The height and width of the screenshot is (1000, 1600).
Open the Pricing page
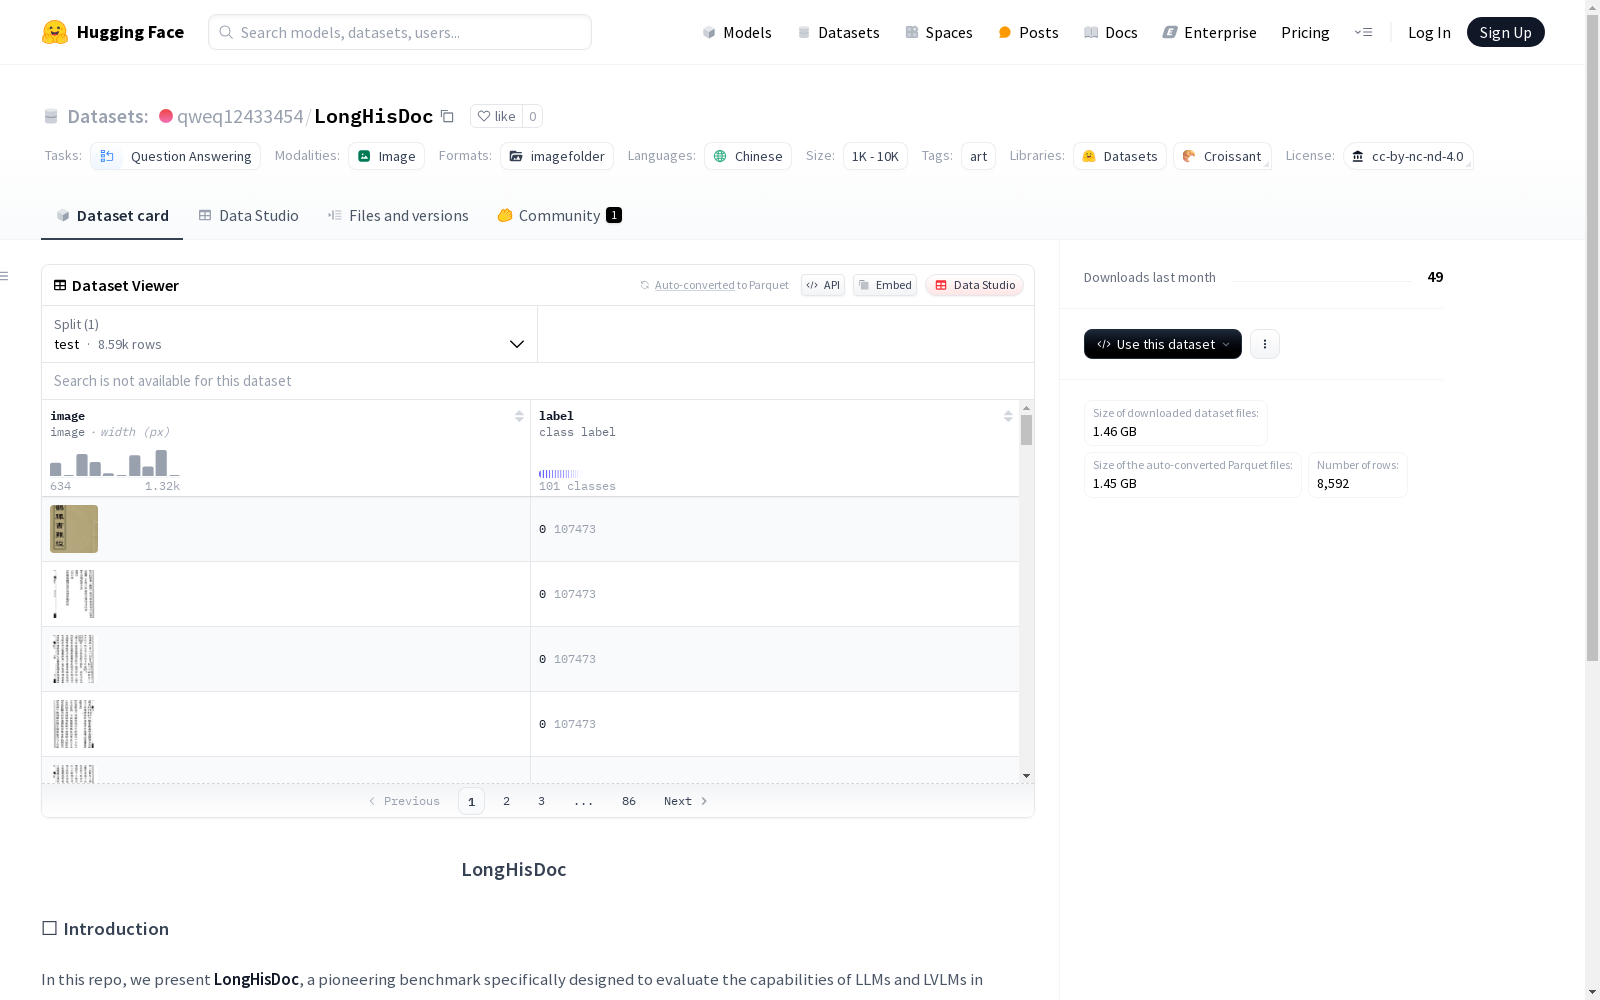1305,32
